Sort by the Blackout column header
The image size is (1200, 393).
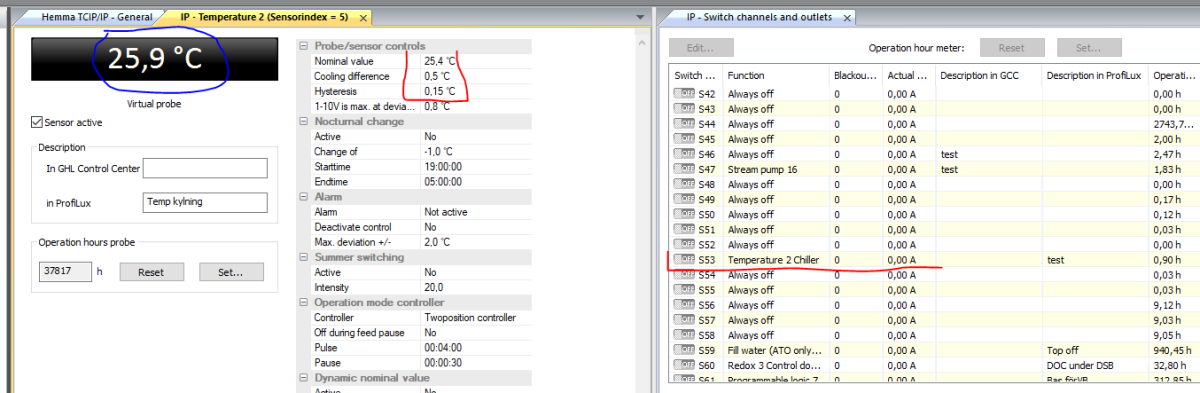tap(855, 76)
